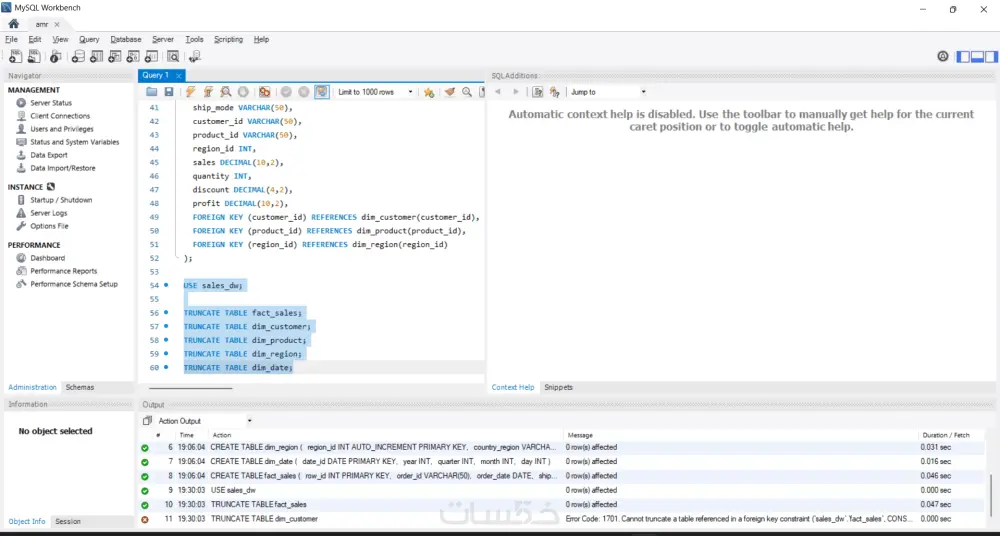Toggle the right sidebar panel visibility
Image resolution: width=1000 pixels, height=536 pixels.
(991, 57)
